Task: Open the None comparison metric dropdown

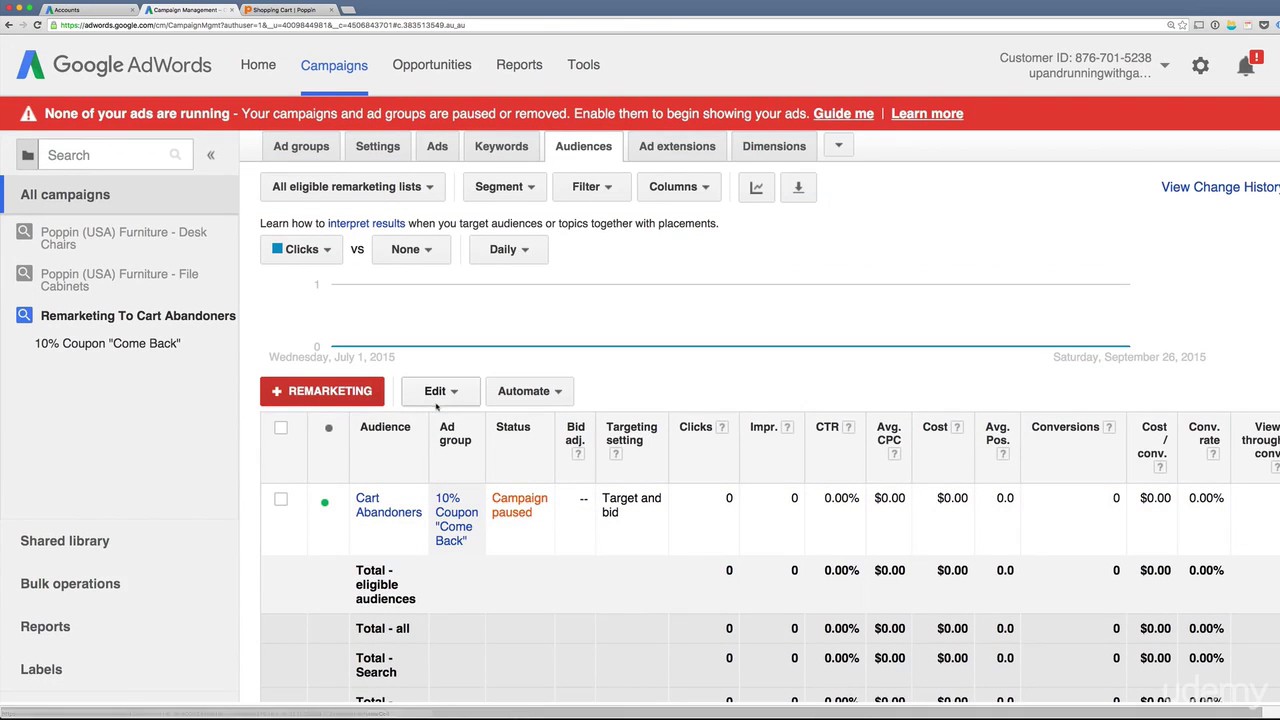Action: pos(411,250)
